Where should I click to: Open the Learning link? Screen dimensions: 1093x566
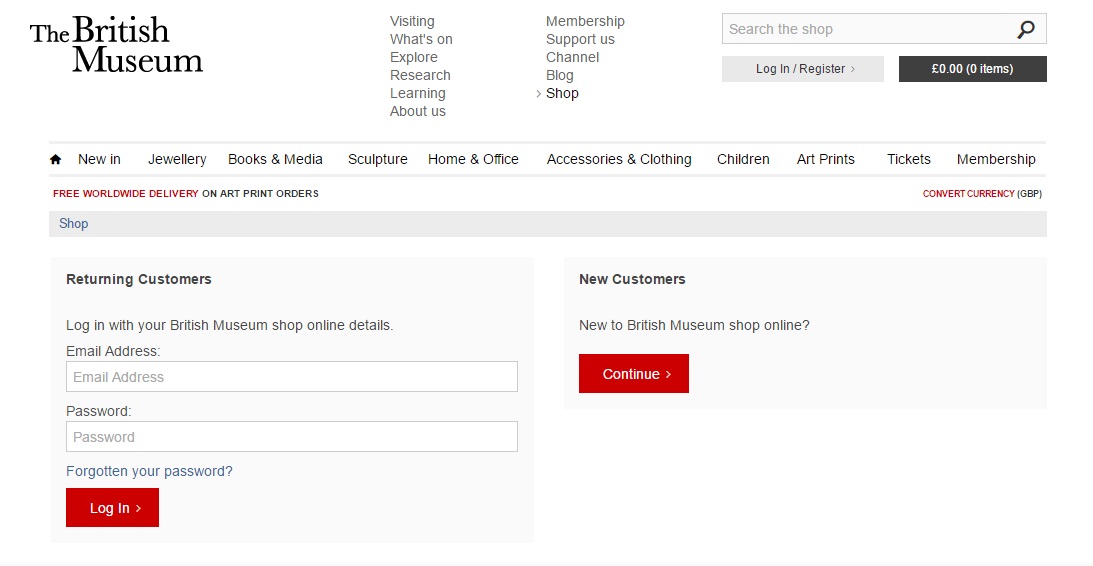[418, 93]
